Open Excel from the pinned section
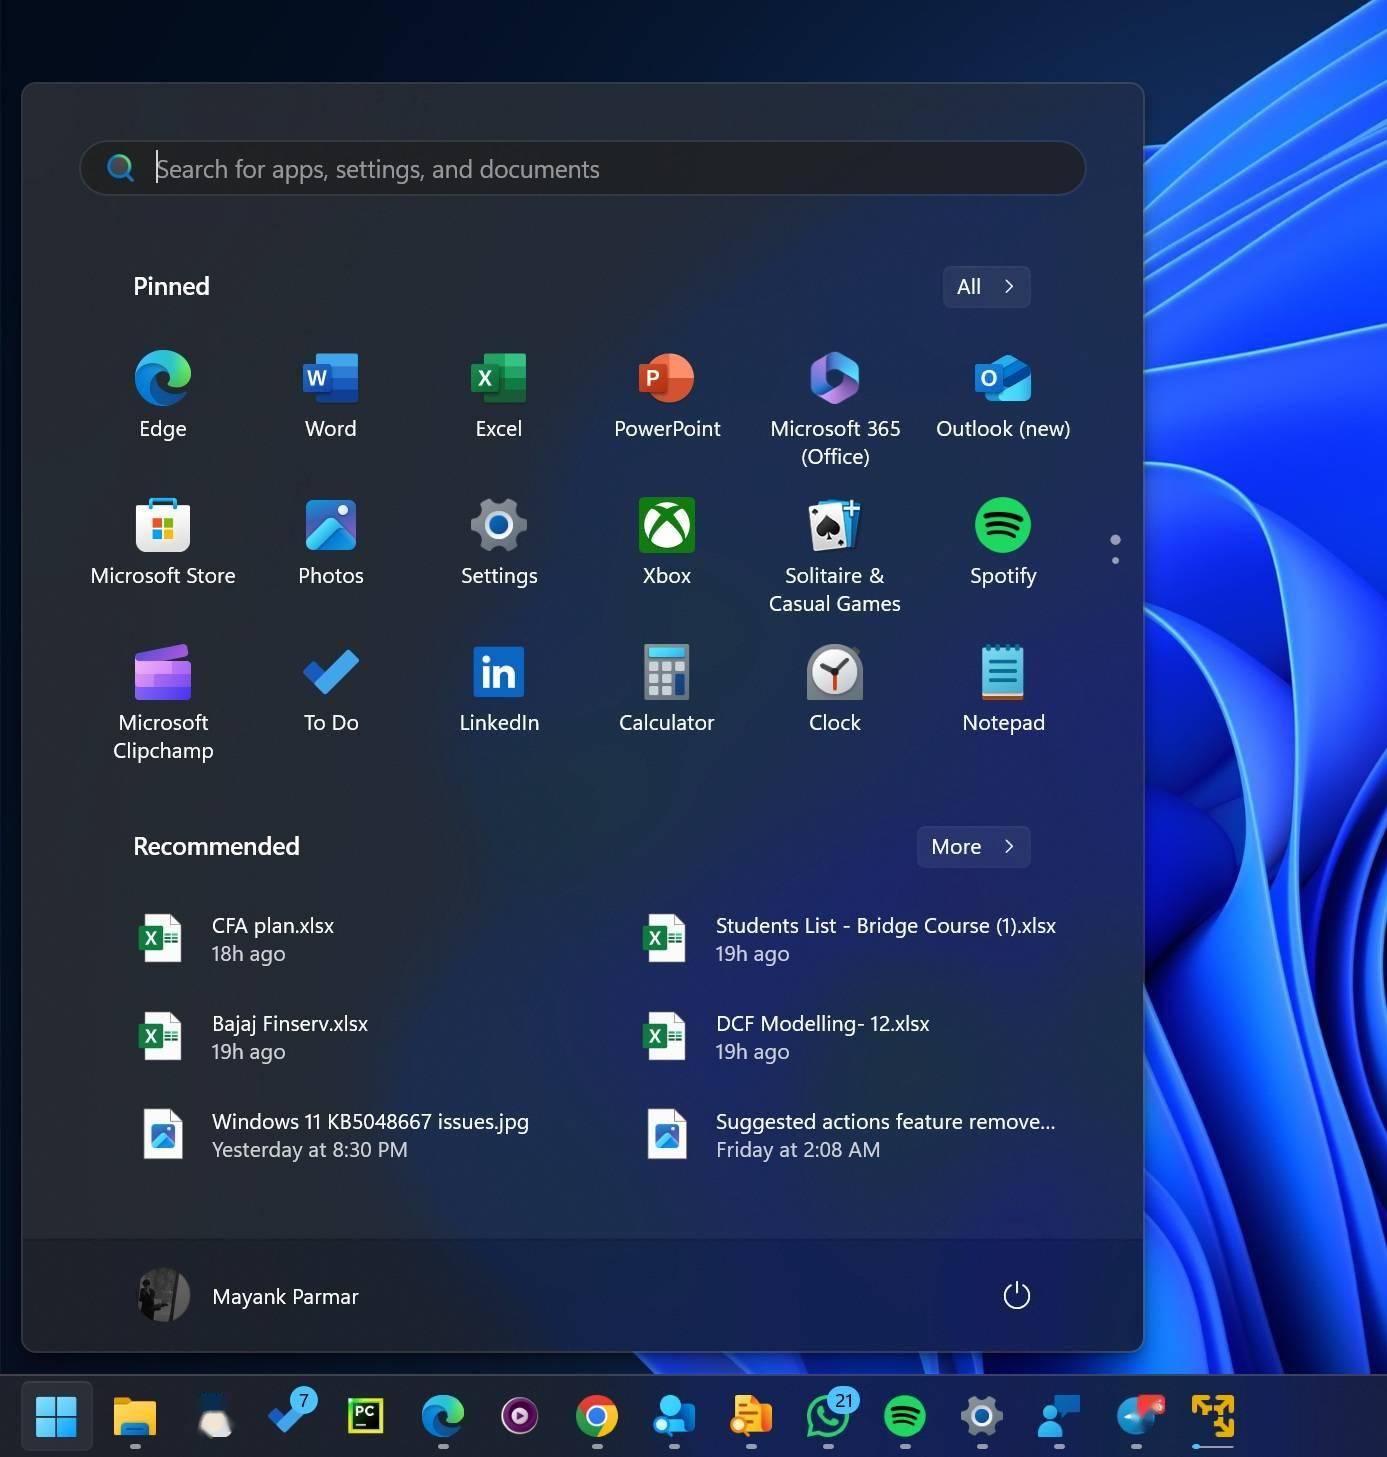The image size is (1387, 1457). (499, 394)
